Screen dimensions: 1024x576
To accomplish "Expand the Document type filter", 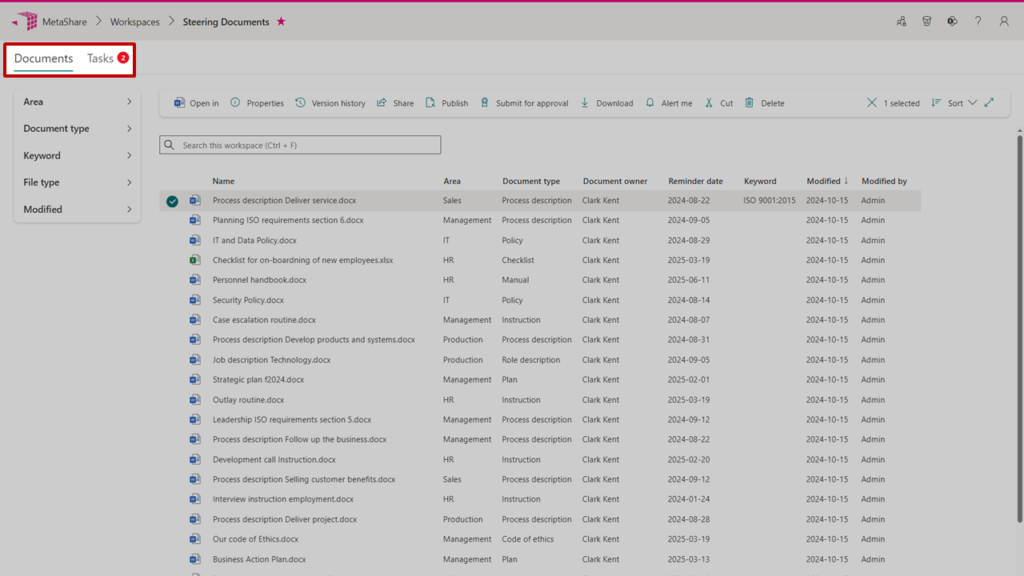I will [78, 129].
